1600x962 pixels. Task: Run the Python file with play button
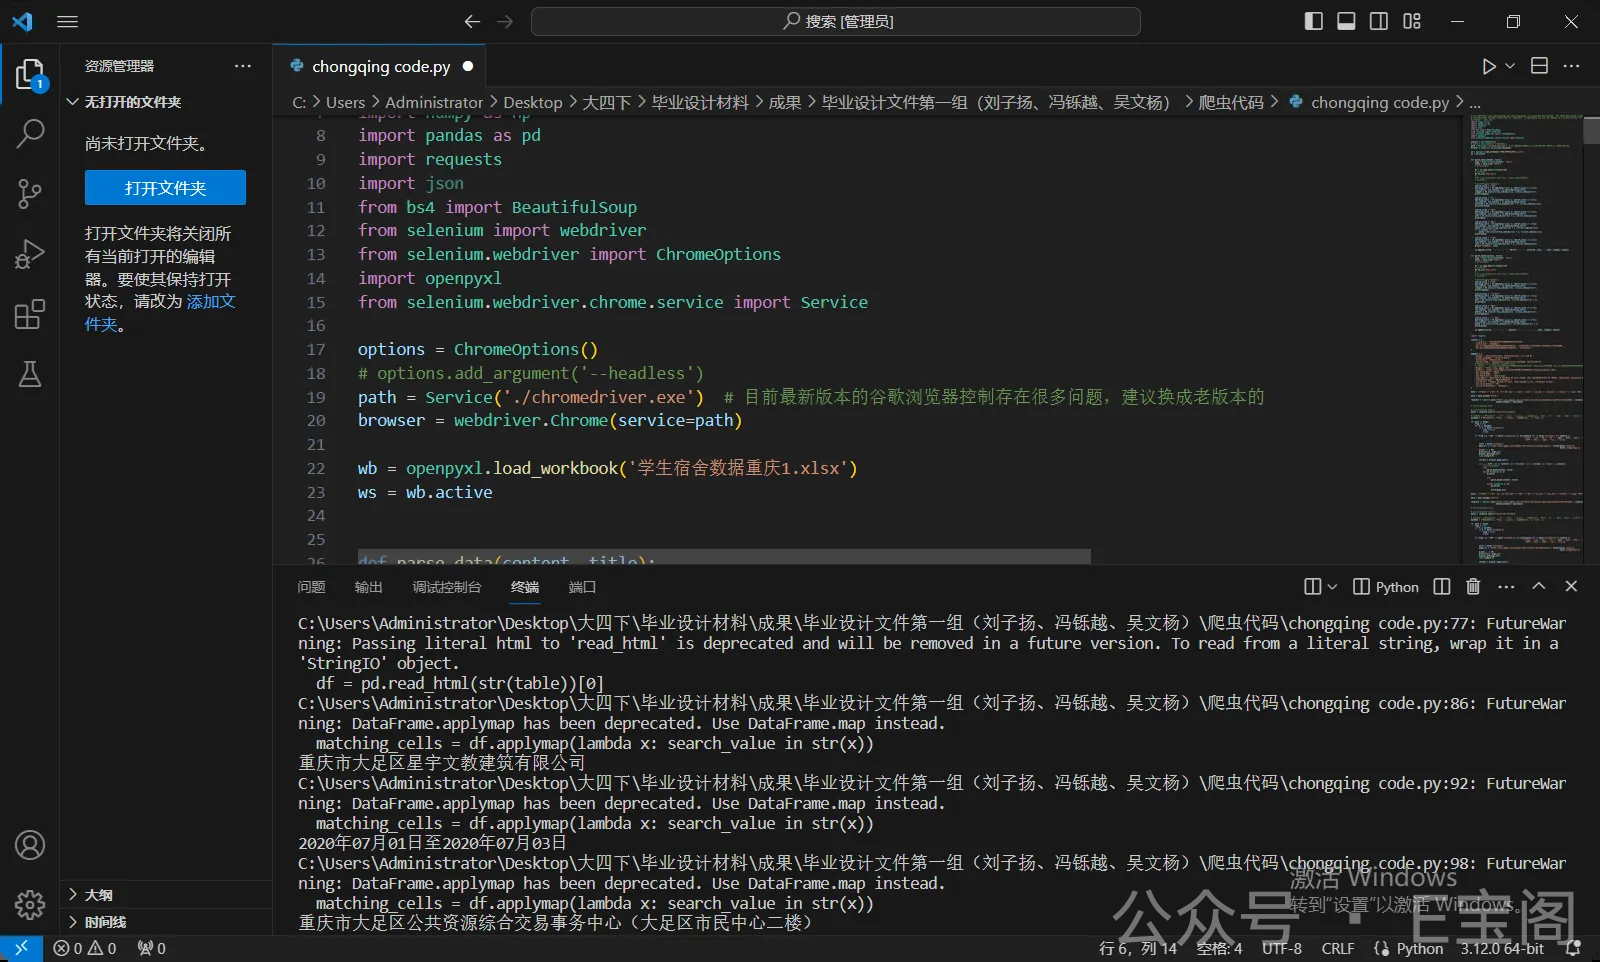coord(1489,66)
